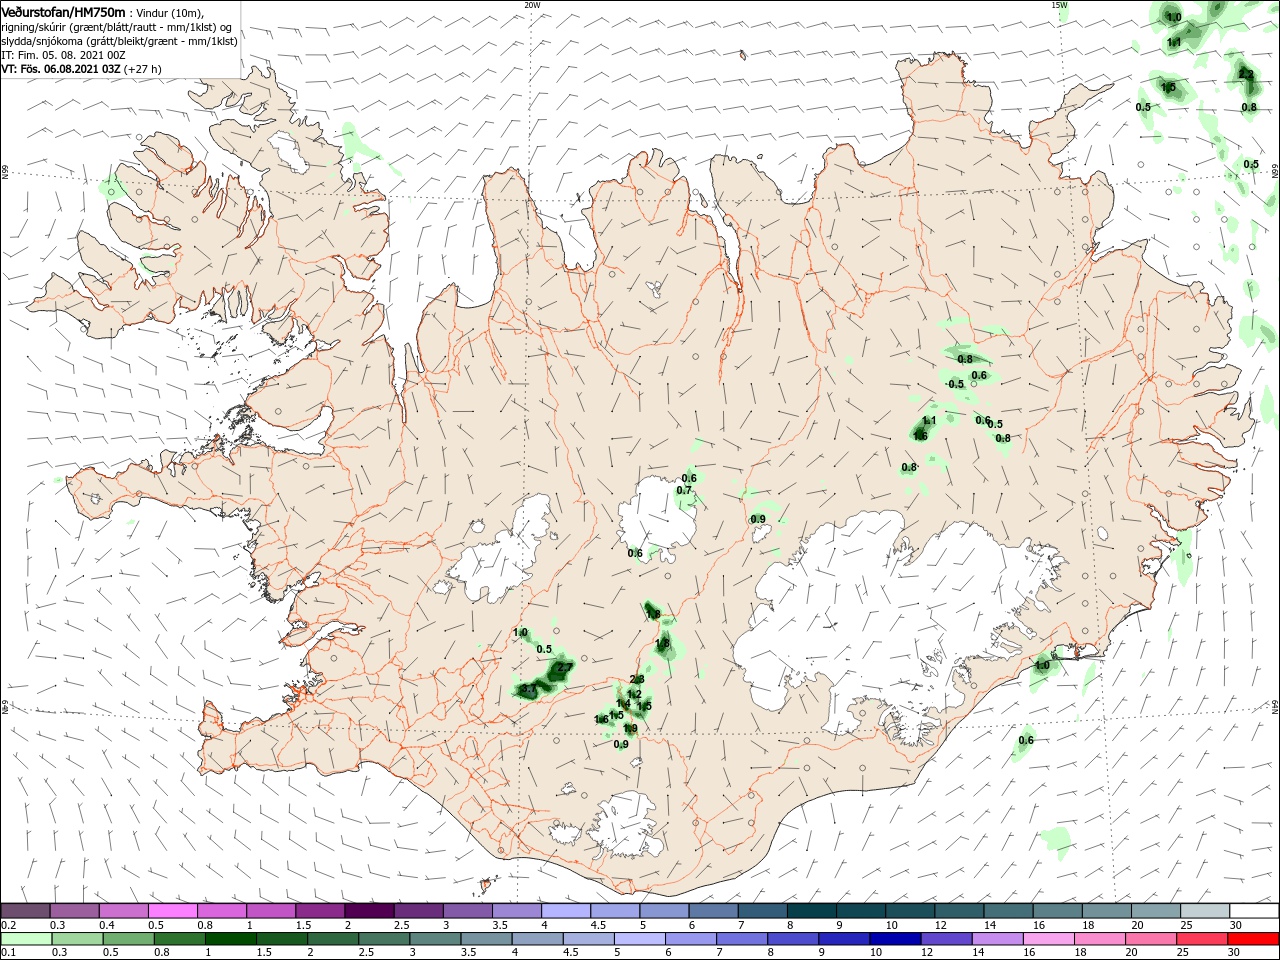The height and width of the screenshot is (960, 1280).
Task: Click the Veðurstofan/HM750m title text
Action: pos(63,12)
